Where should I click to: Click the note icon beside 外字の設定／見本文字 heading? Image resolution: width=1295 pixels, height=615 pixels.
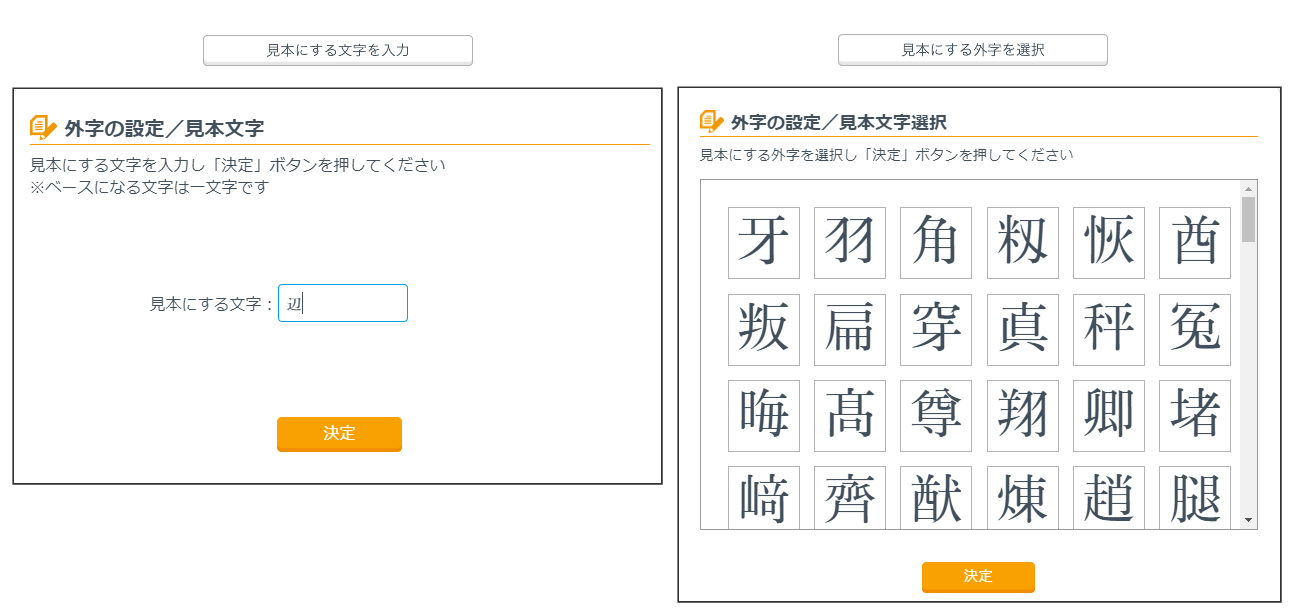[x=43, y=128]
